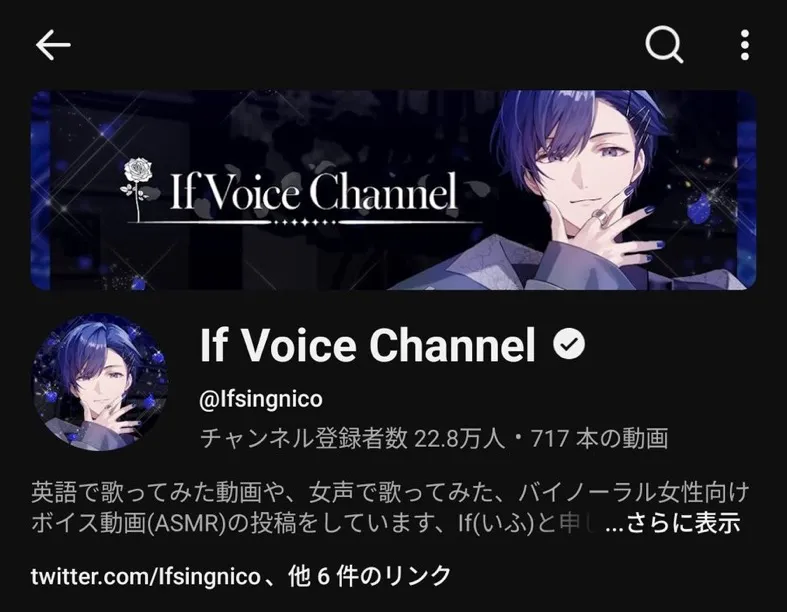Open the three-dot more options menu
This screenshot has width=787, height=612.
[745, 45]
